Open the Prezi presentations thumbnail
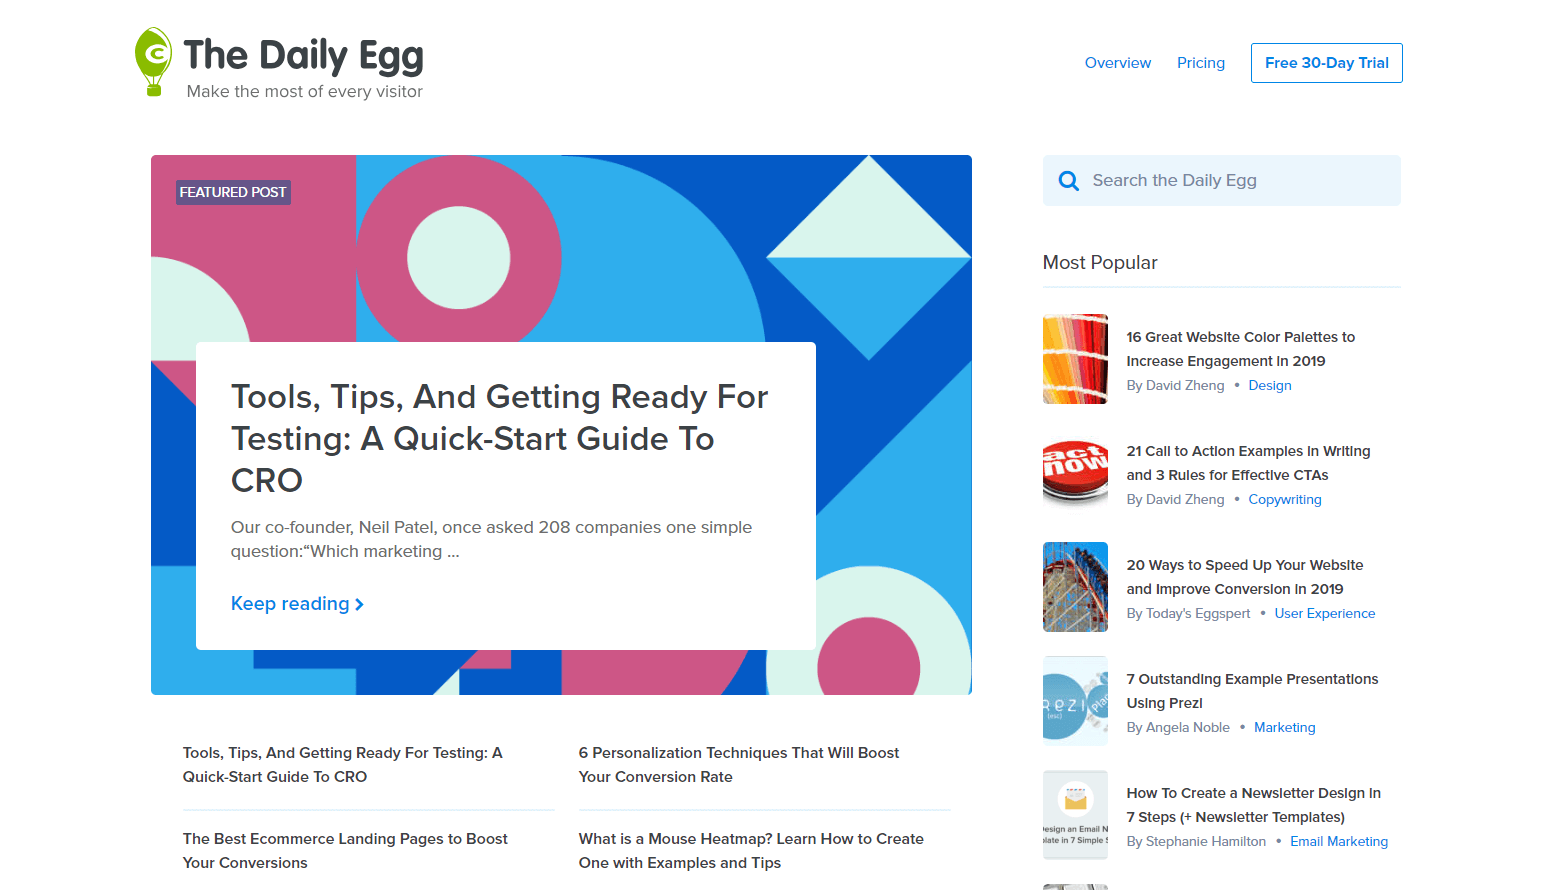Viewport: 1547px width, 890px height. point(1075,701)
